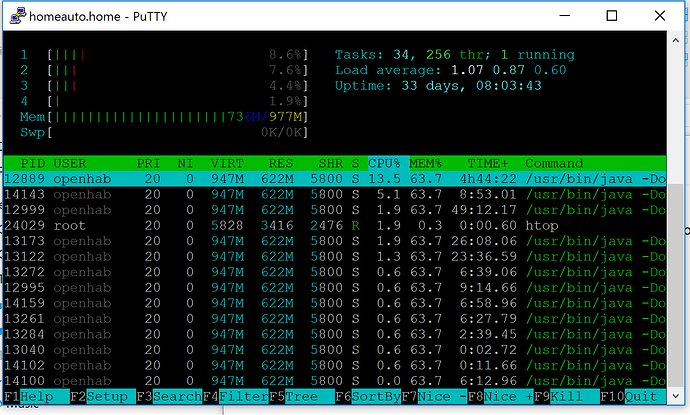Viewport: 690px width, 415px height.
Task: Click the TIME+ column header
Action: click(488, 162)
